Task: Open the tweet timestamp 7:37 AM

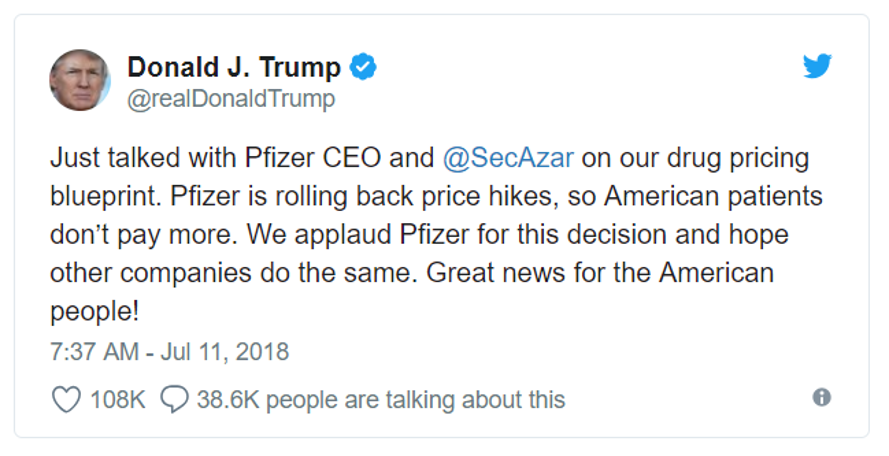Action: coord(94,352)
